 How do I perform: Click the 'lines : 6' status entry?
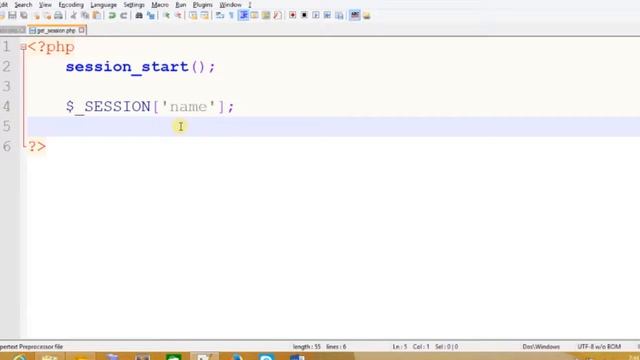(336, 347)
